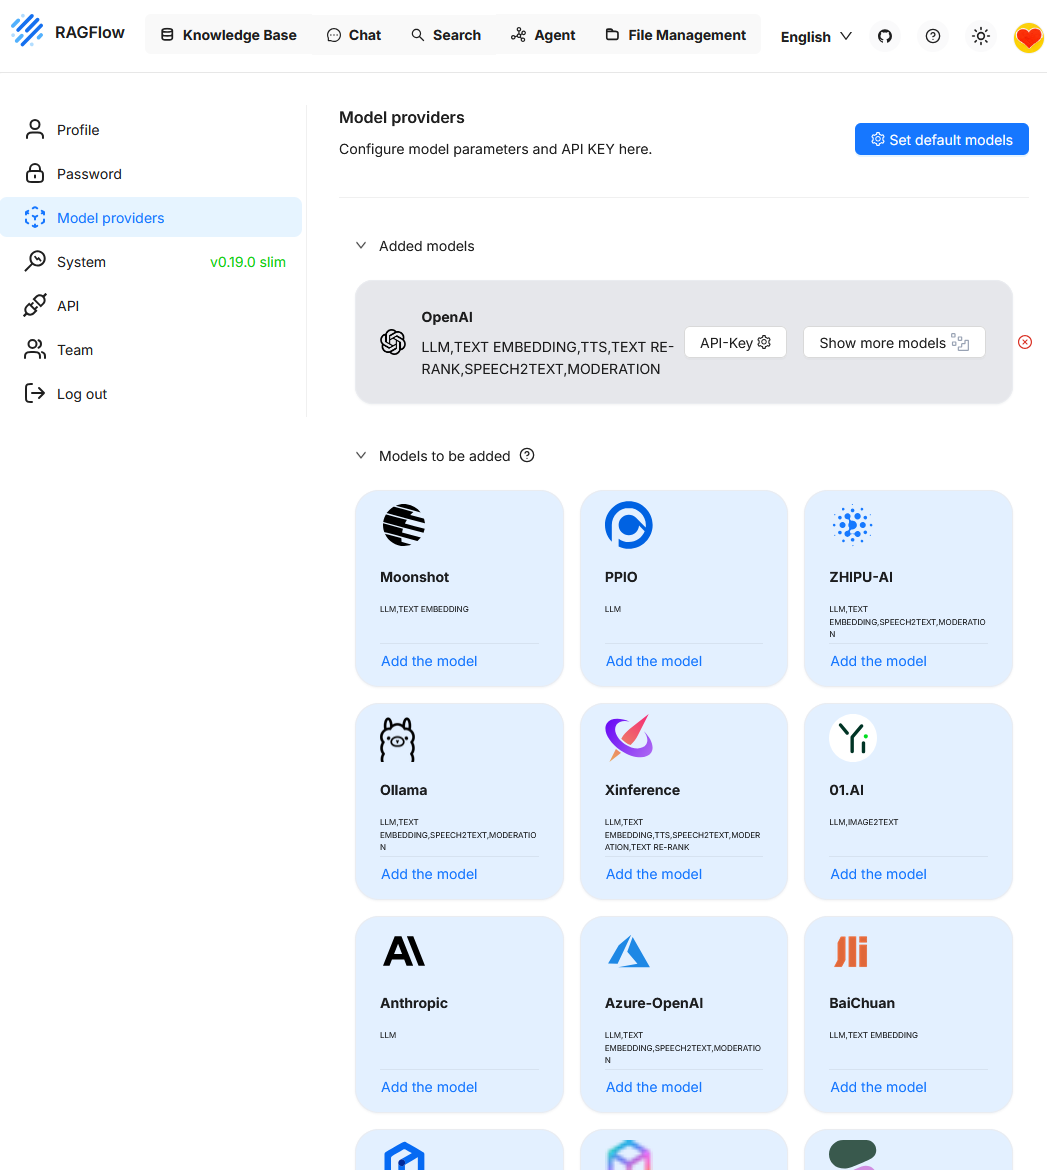Click the Ollama llama logo

click(x=397, y=739)
